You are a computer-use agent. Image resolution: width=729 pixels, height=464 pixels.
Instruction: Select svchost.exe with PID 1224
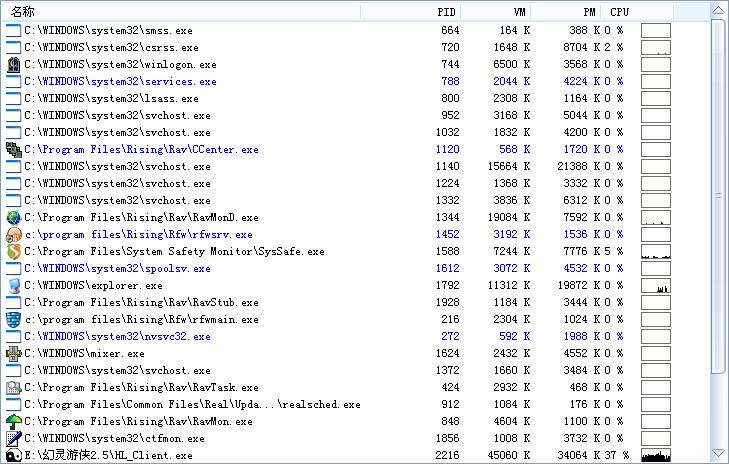pos(118,183)
